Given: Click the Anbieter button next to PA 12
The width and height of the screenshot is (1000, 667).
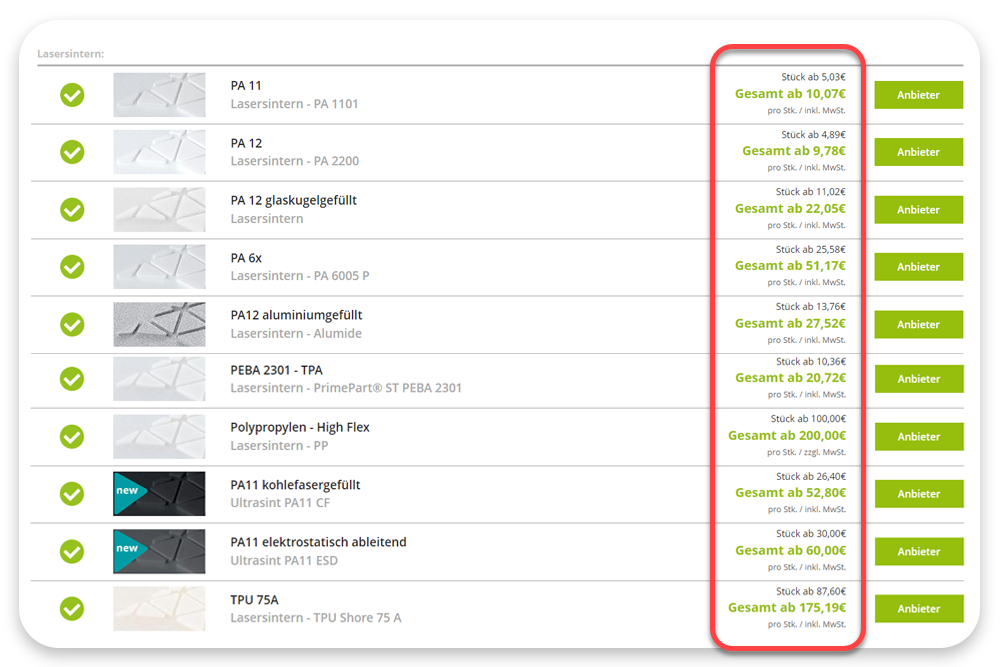Looking at the screenshot, I should point(918,152).
